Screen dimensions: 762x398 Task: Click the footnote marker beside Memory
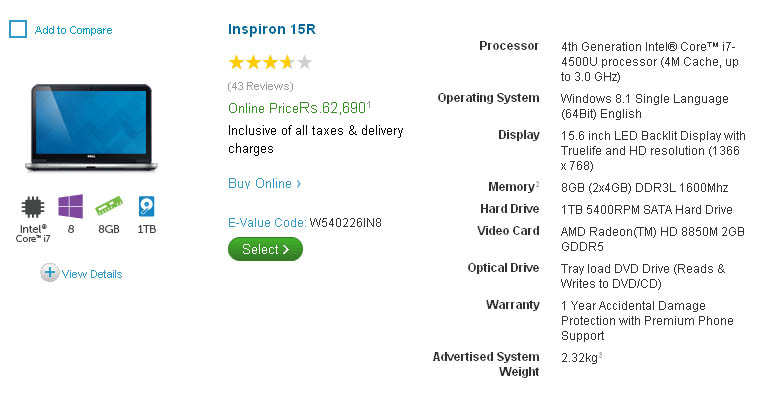[537, 184]
